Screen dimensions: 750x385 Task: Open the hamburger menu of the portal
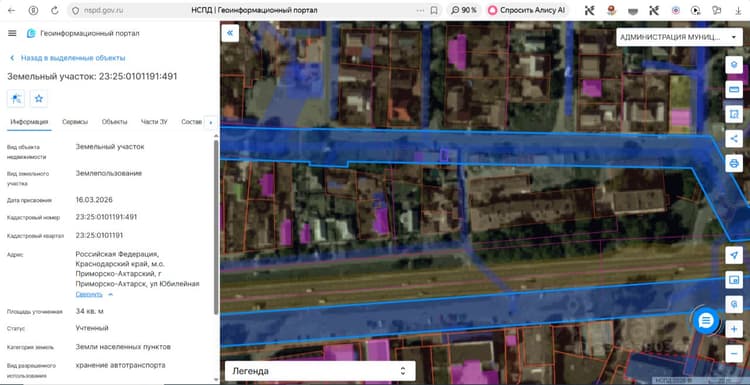coord(12,33)
